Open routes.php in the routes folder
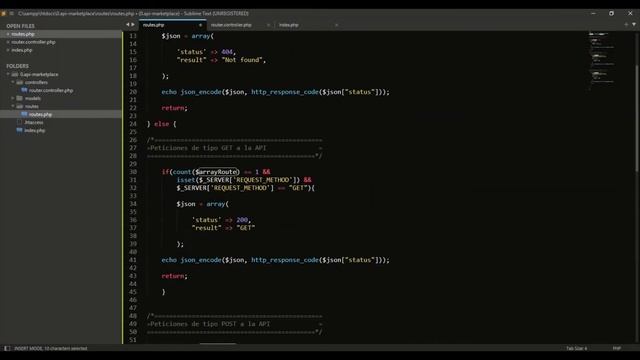The height and width of the screenshot is (360, 640). [x=40, y=114]
